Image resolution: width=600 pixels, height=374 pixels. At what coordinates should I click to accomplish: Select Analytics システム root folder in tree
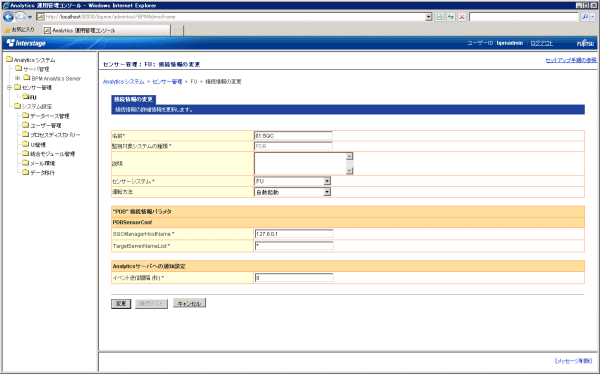pyautogui.click(x=34, y=60)
